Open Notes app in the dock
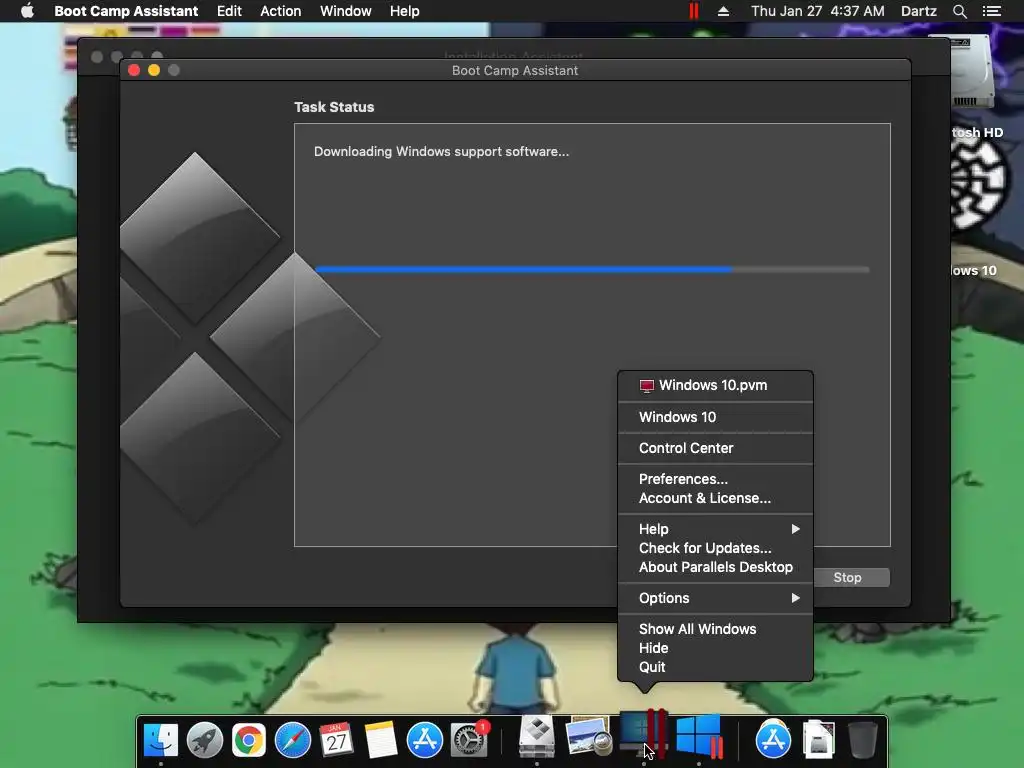Viewport: 1024px width, 768px height. [x=381, y=740]
